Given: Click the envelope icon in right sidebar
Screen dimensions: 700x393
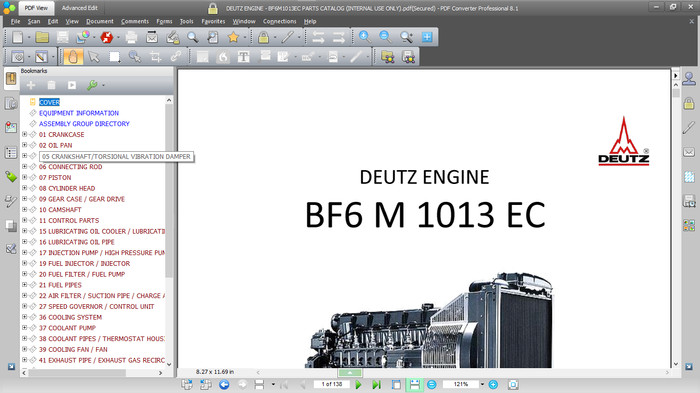Looking at the screenshot, I should click(x=689, y=152).
